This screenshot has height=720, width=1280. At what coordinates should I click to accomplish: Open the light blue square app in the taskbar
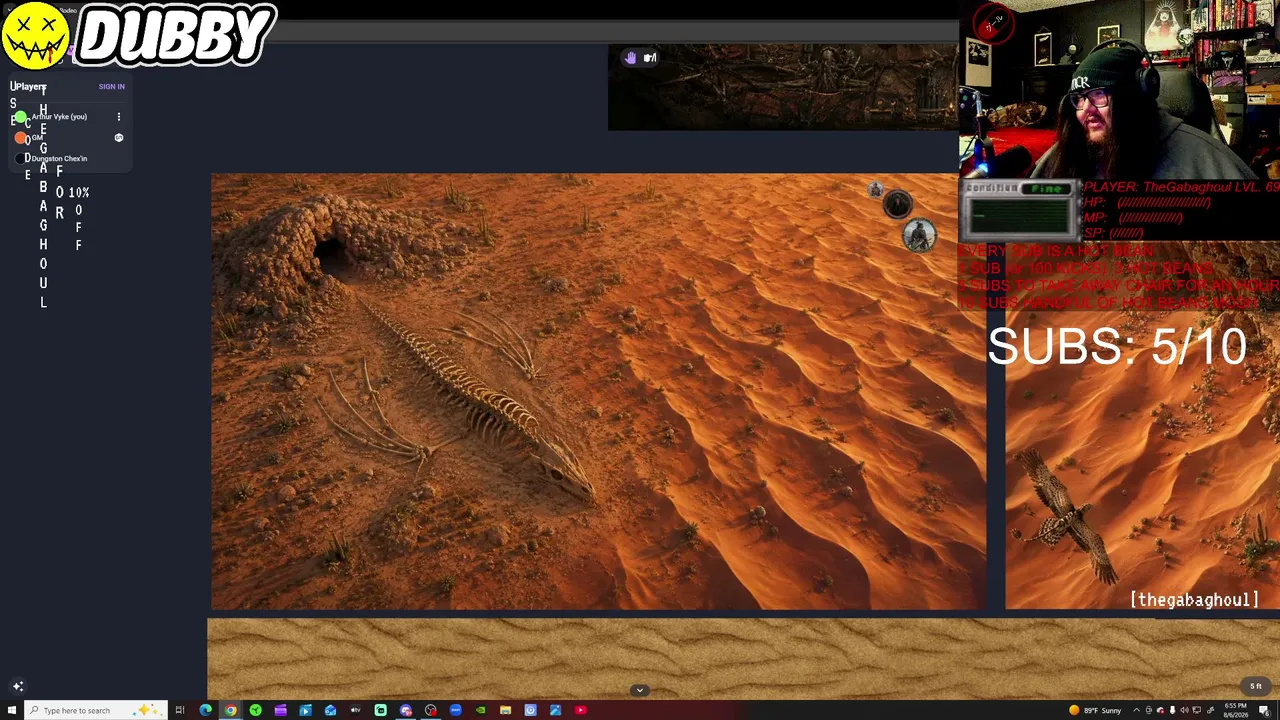click(530, 710)
